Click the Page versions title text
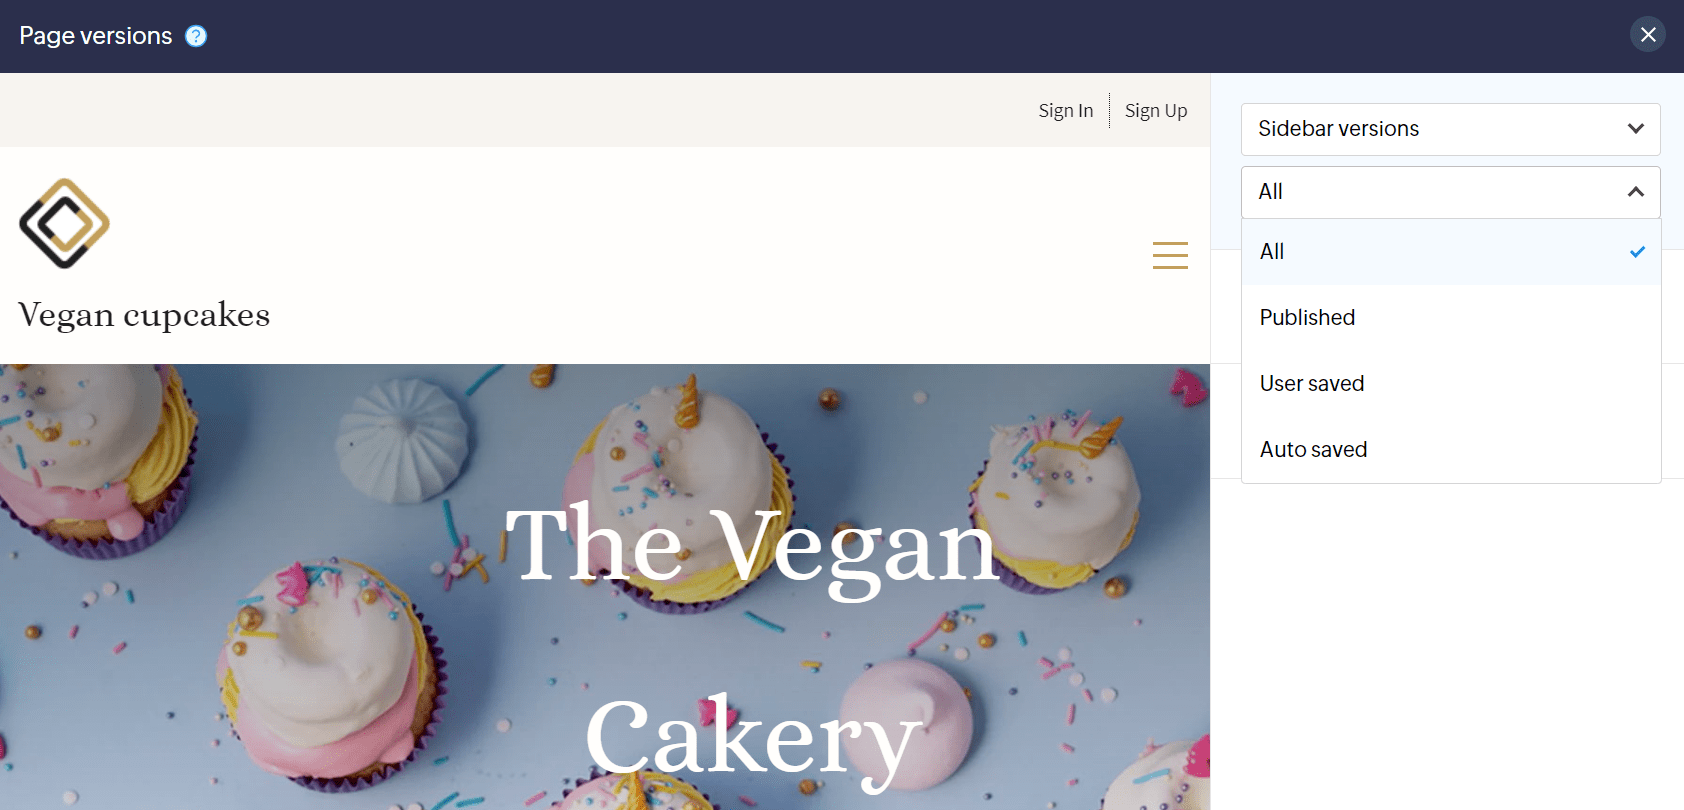 tap(96, 36)
